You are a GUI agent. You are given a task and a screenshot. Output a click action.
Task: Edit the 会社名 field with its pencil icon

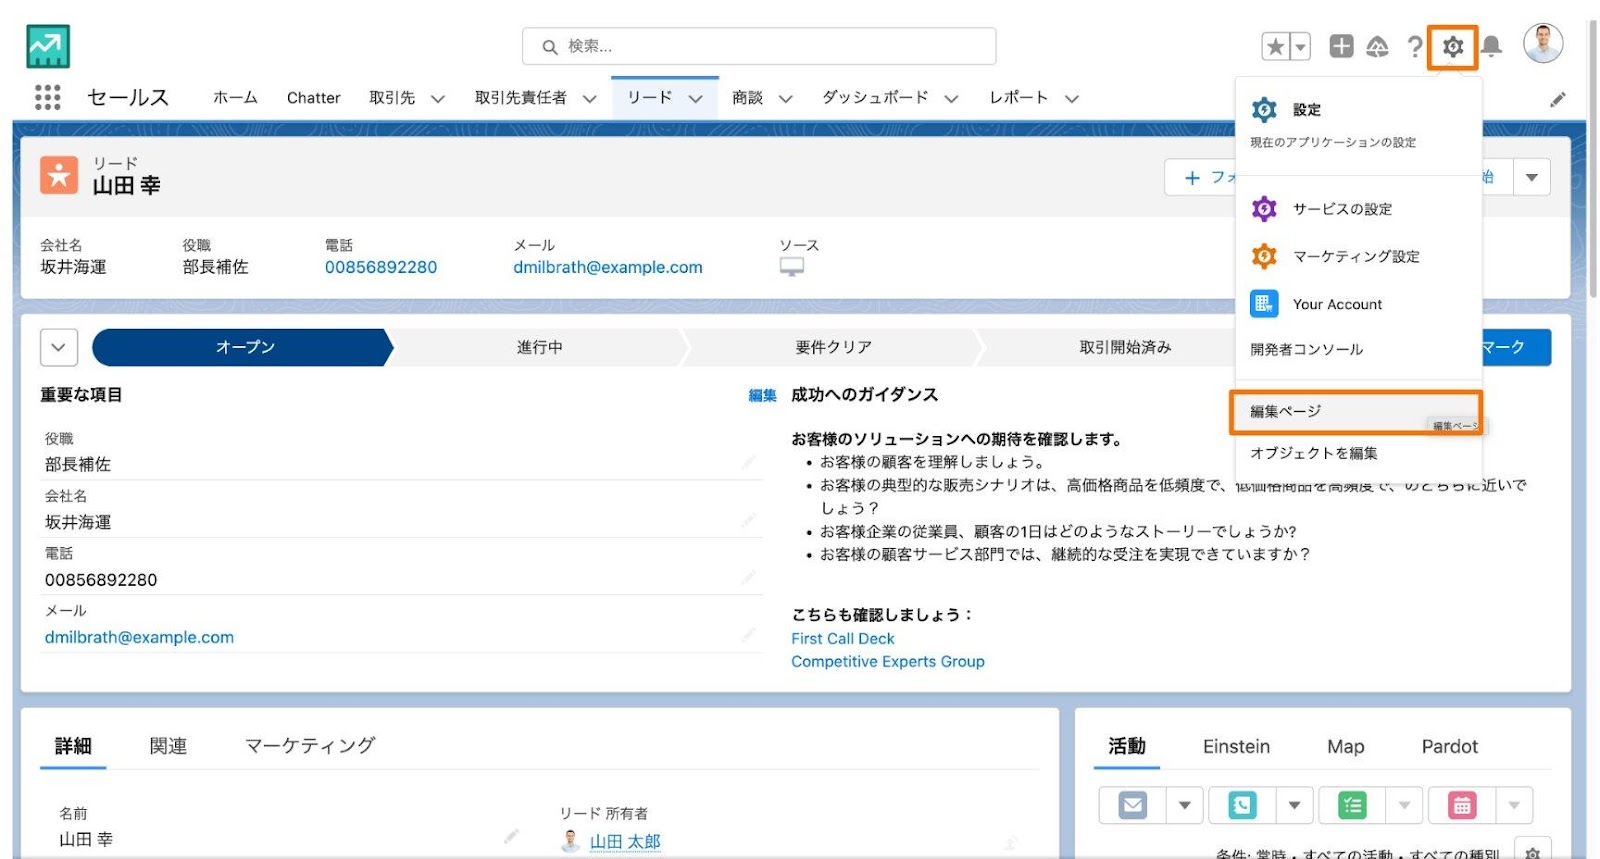748,520
